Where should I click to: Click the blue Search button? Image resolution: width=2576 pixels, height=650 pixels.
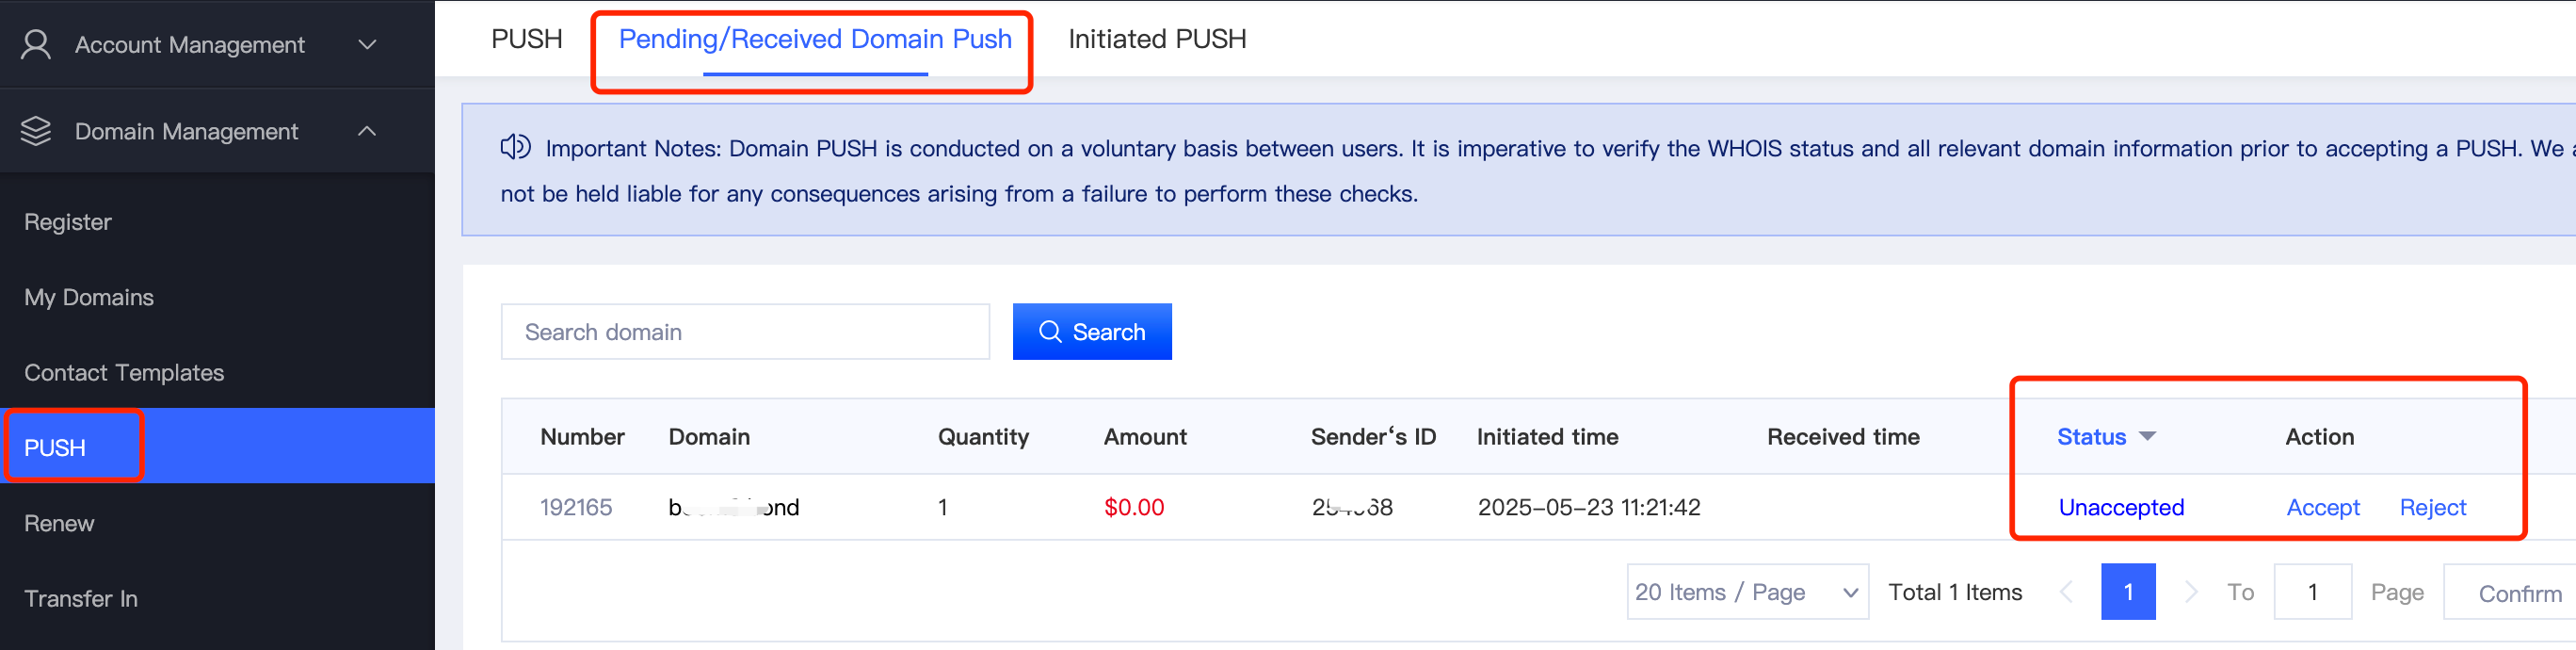tap(1092, 332)
